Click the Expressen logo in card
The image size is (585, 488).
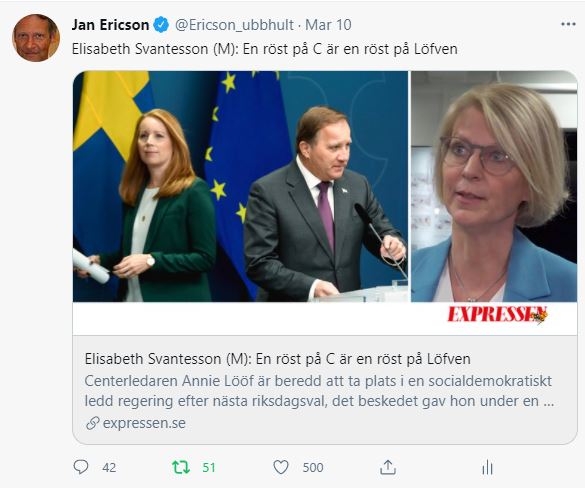click(498, 315)
